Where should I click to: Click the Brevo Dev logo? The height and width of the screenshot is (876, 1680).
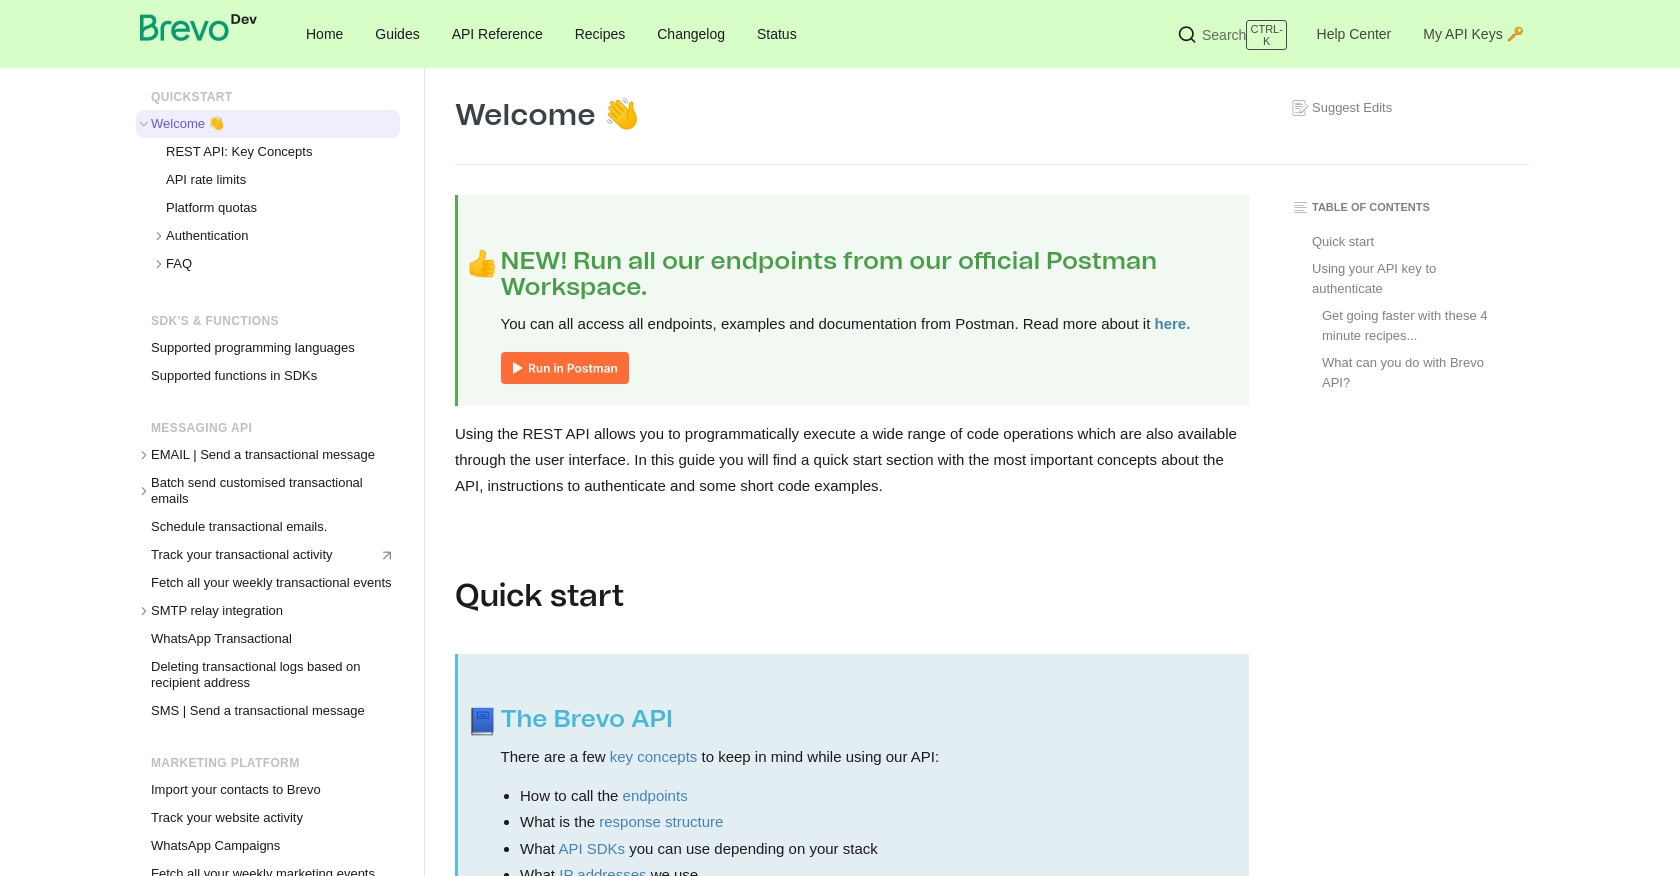tap(198, 28)
